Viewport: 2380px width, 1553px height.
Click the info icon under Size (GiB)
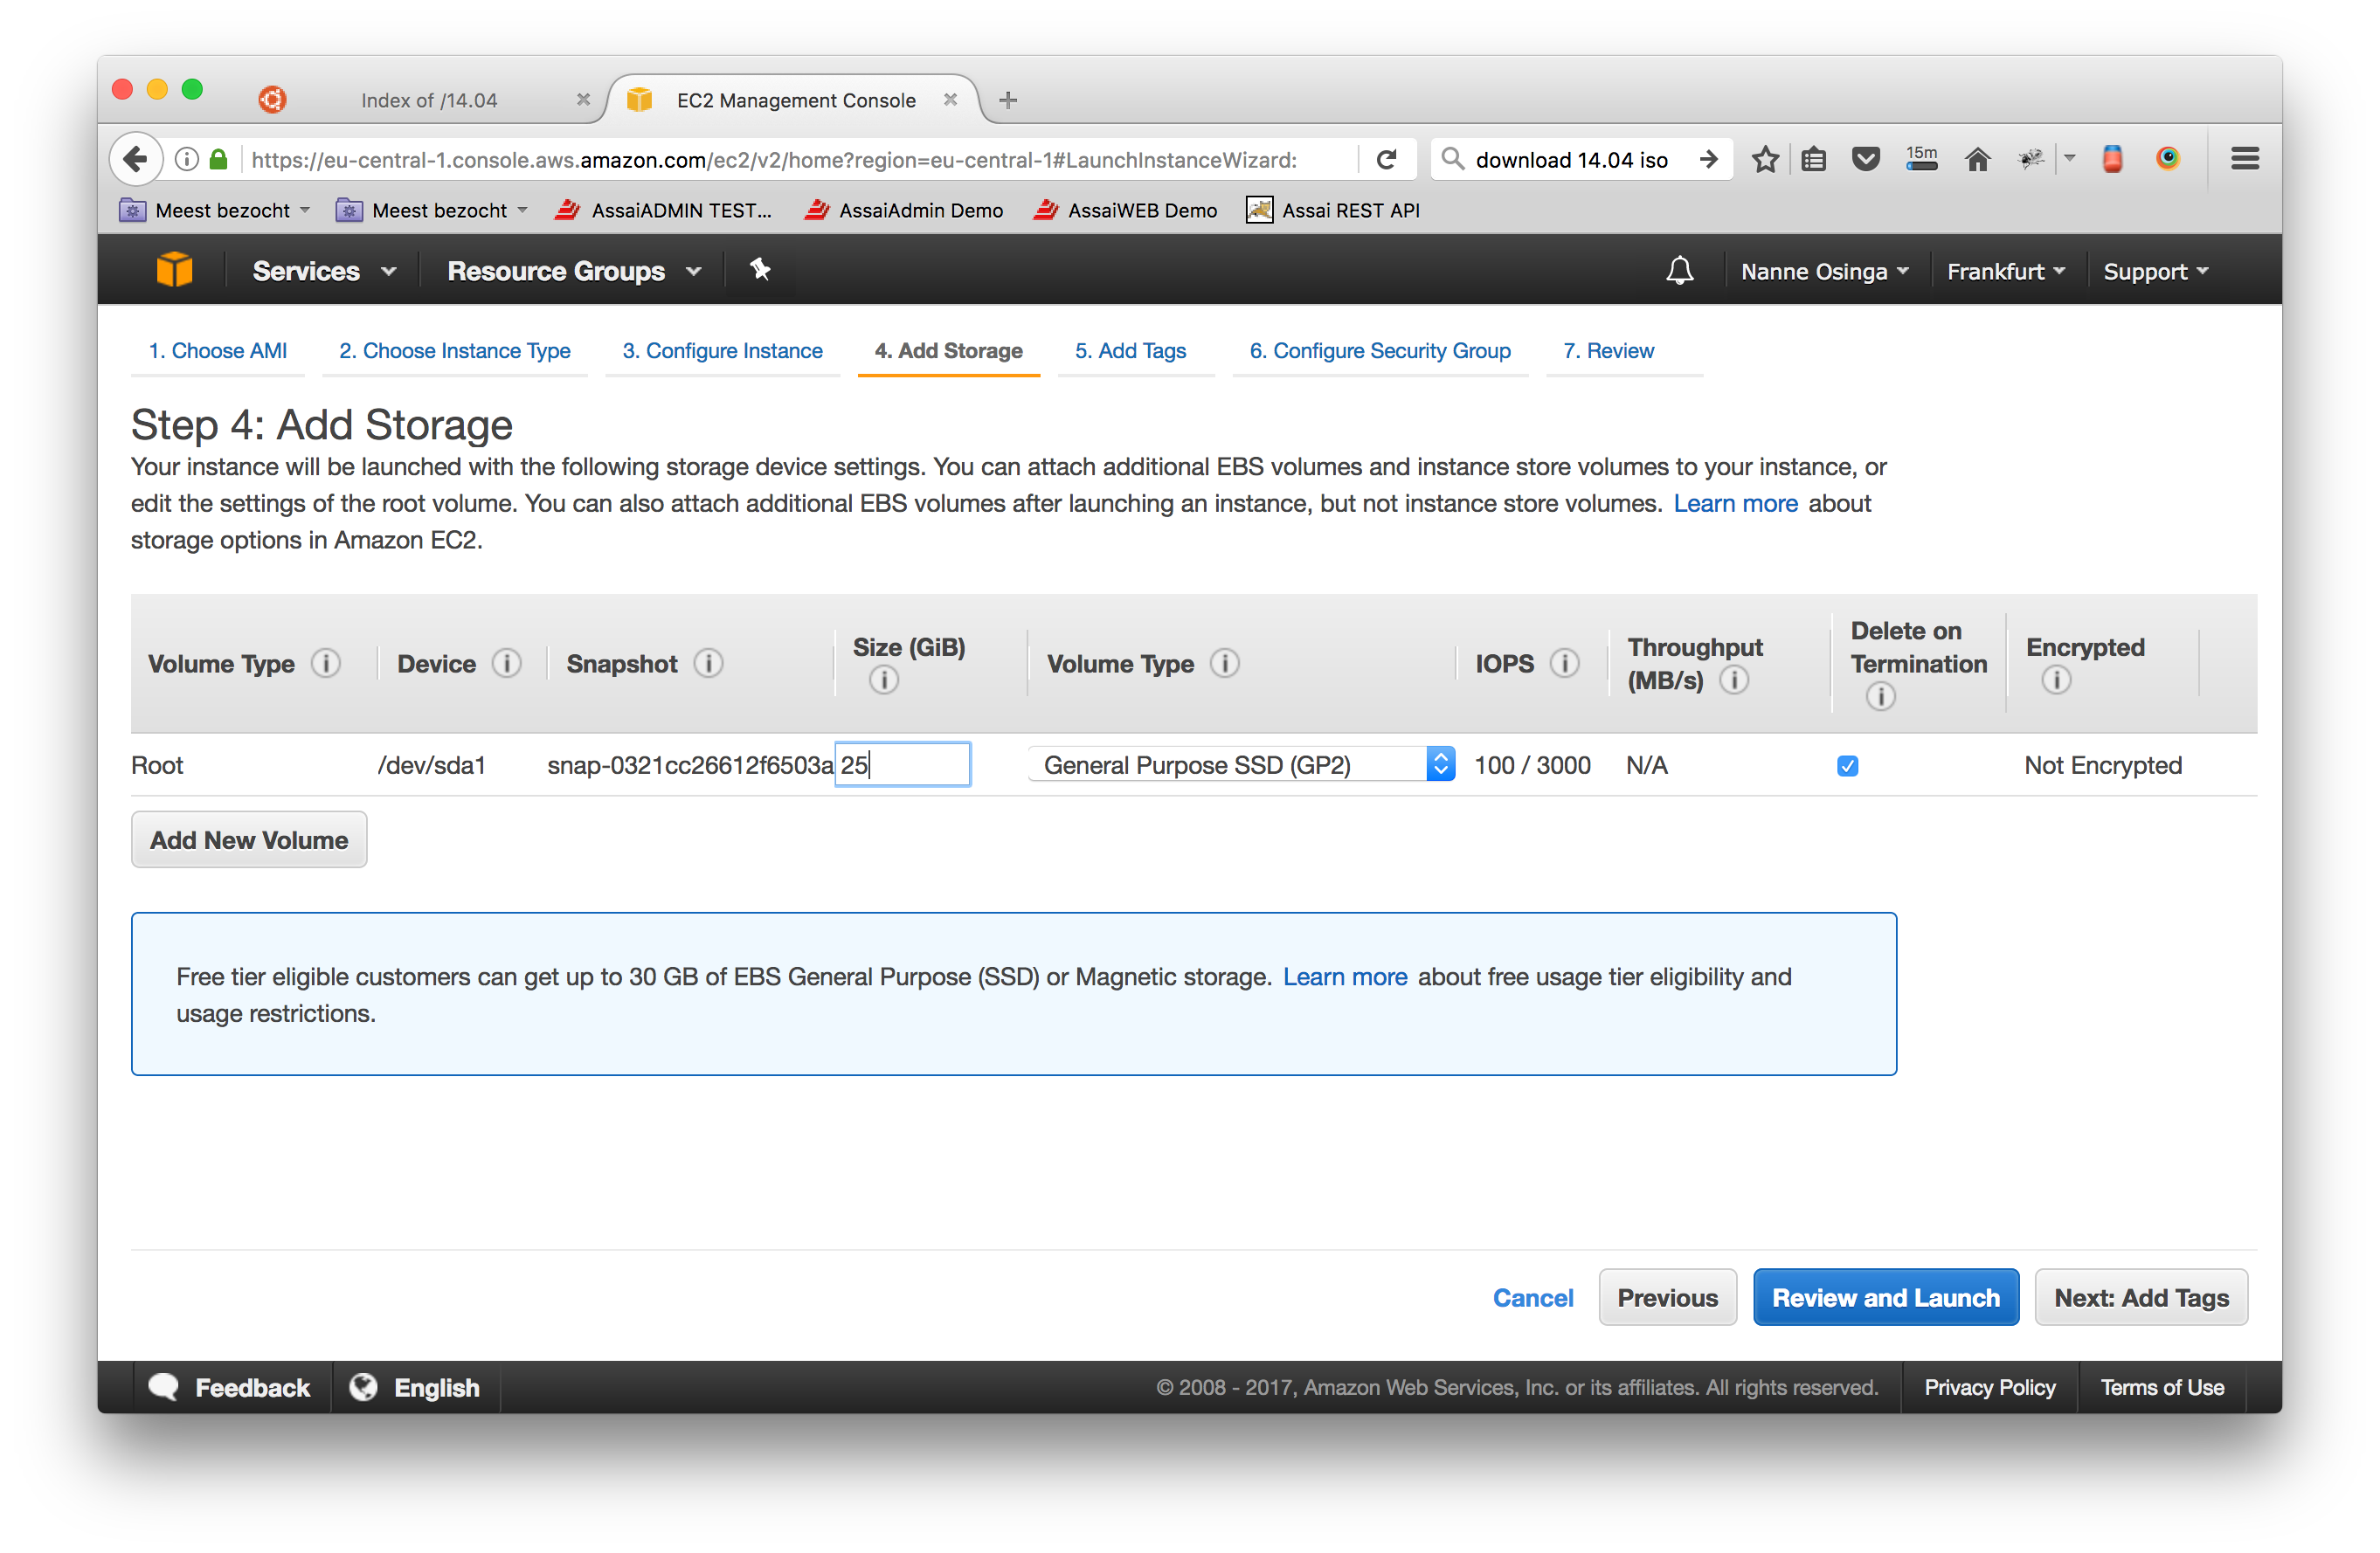(884, 680)
